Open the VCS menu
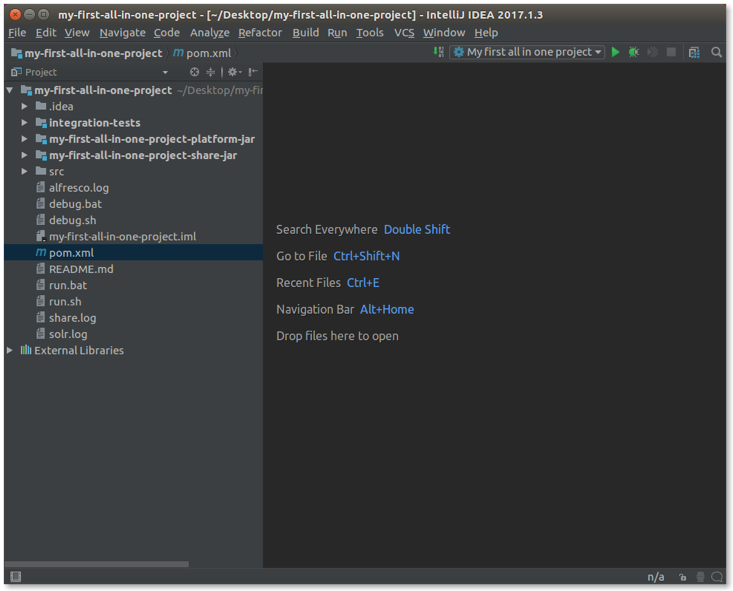733x591 pixels. [404, 33]
